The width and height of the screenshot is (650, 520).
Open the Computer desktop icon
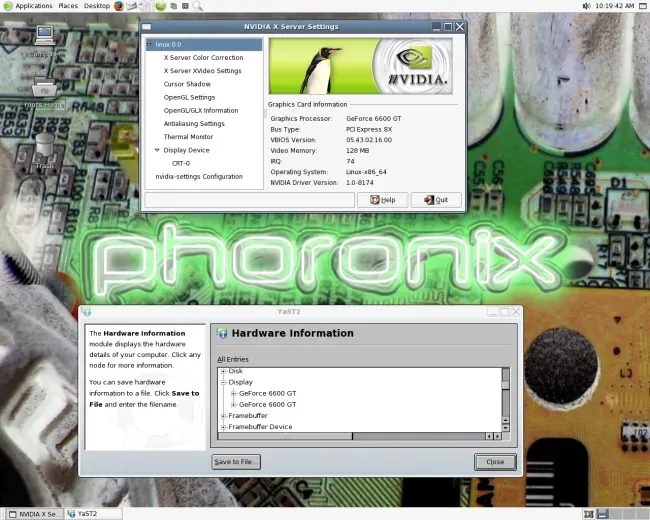pyautogui.click(x=44, y=41)
